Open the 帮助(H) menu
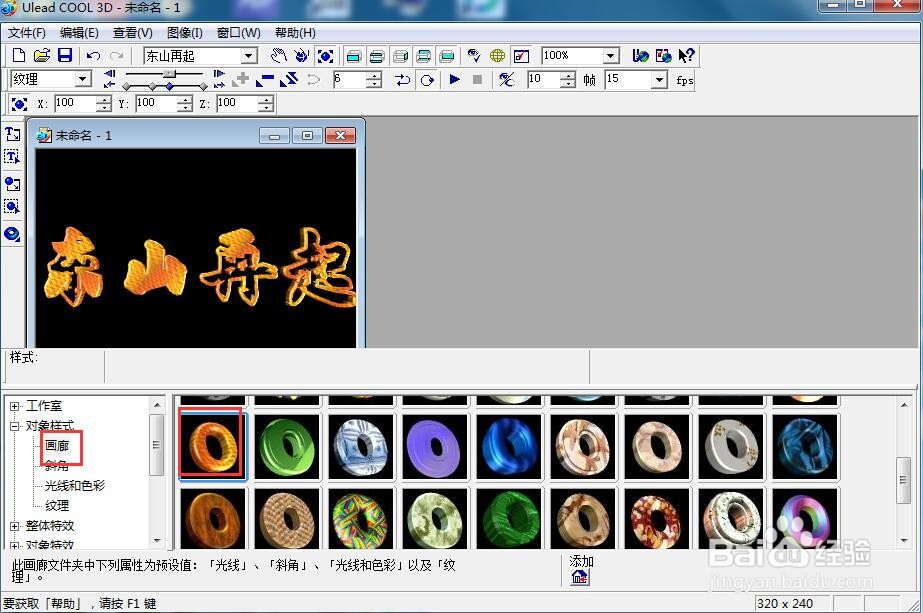The height and width of the screenshot is (613, 923). point(295,33)
